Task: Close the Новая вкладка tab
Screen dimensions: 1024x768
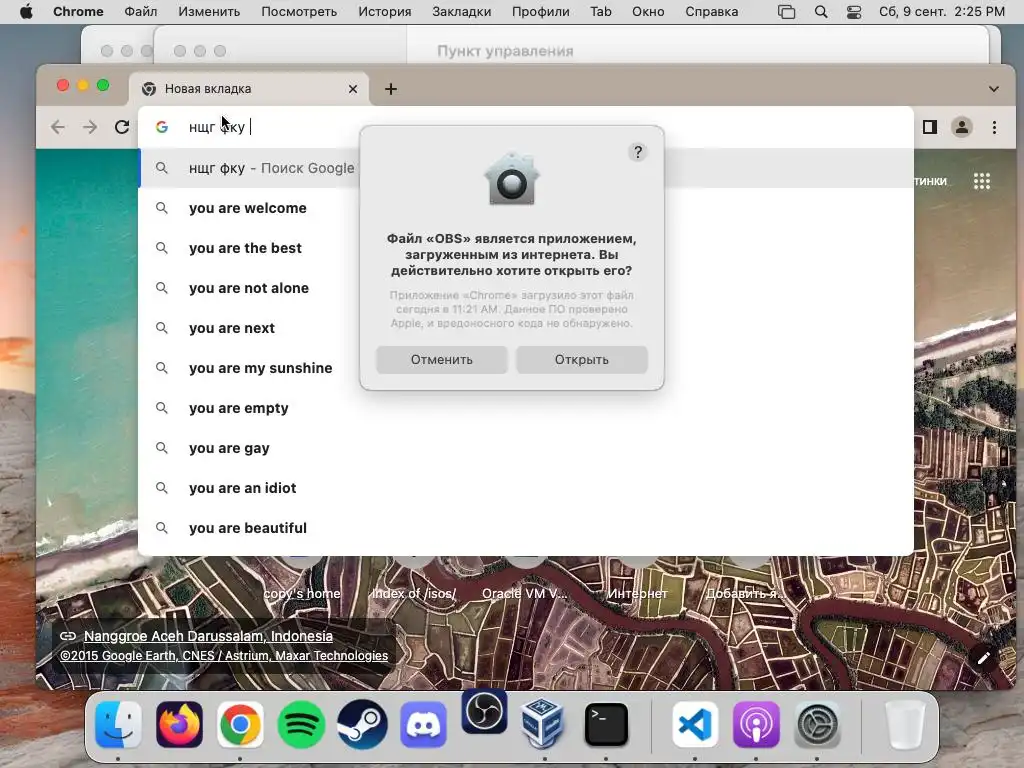Action: pos(353,89)
